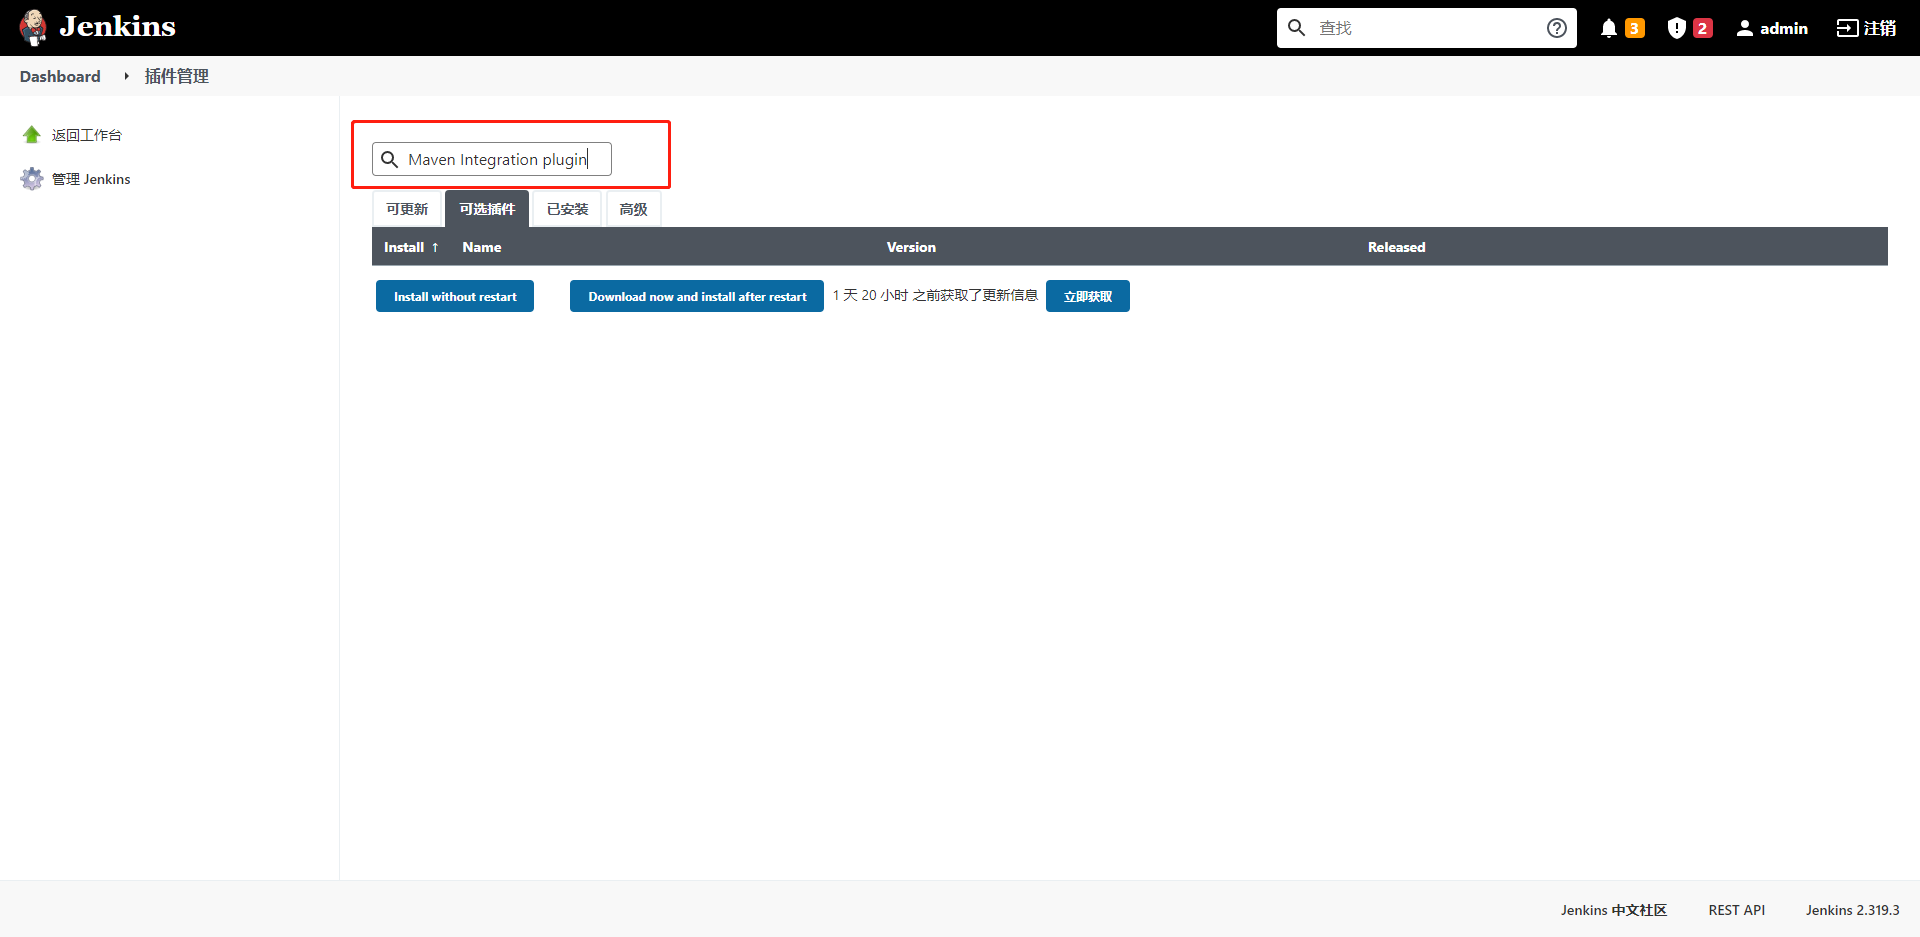Open the search help question mark icon
Image resolution: width=1920 pixels, height=937 pixels.
click(1557, 28)
